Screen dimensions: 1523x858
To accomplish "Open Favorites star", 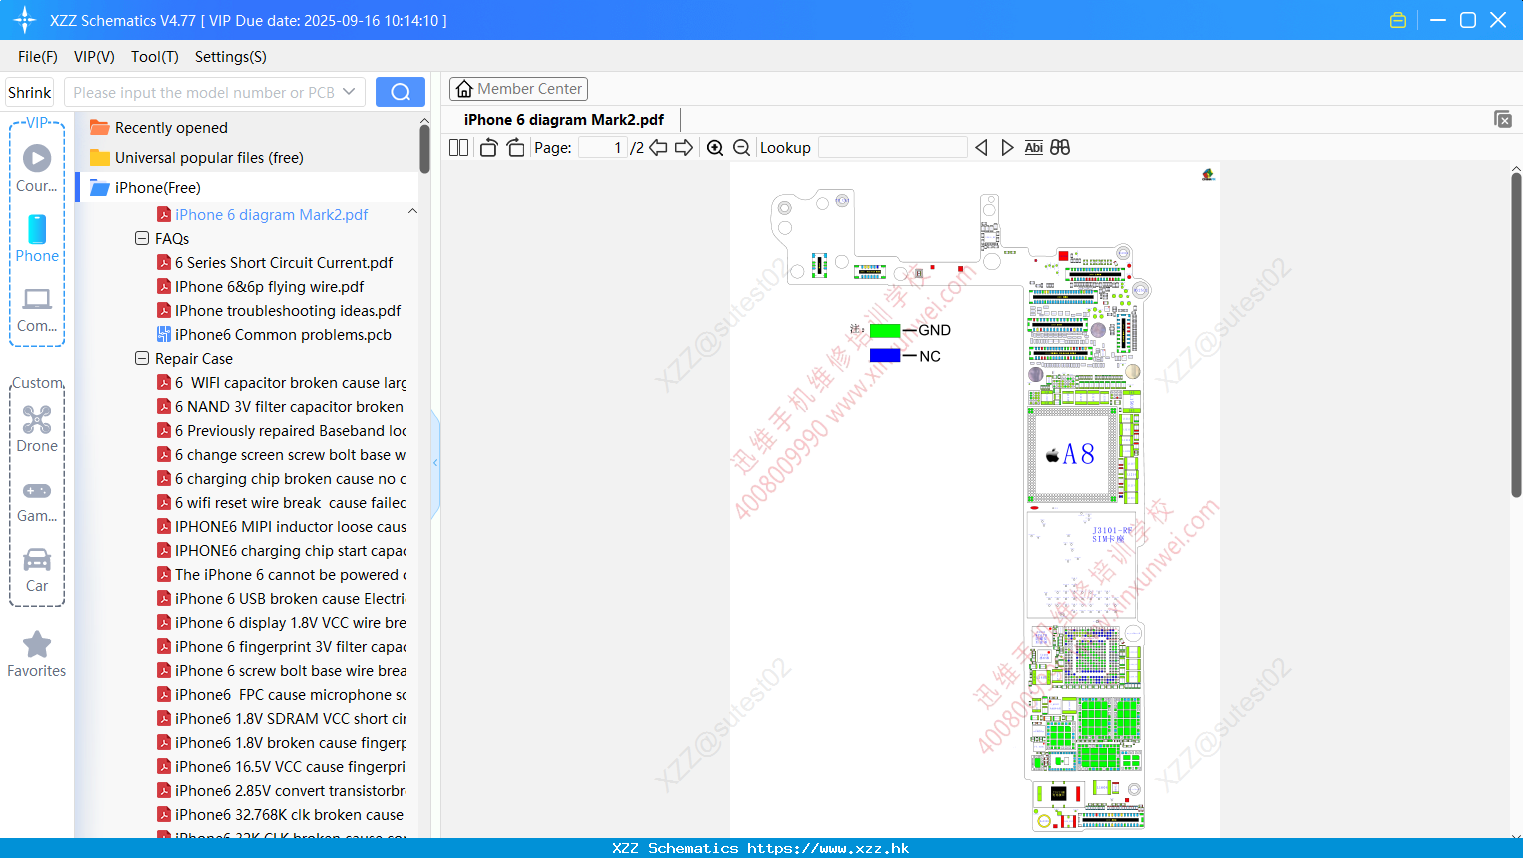I will (37, 655).
